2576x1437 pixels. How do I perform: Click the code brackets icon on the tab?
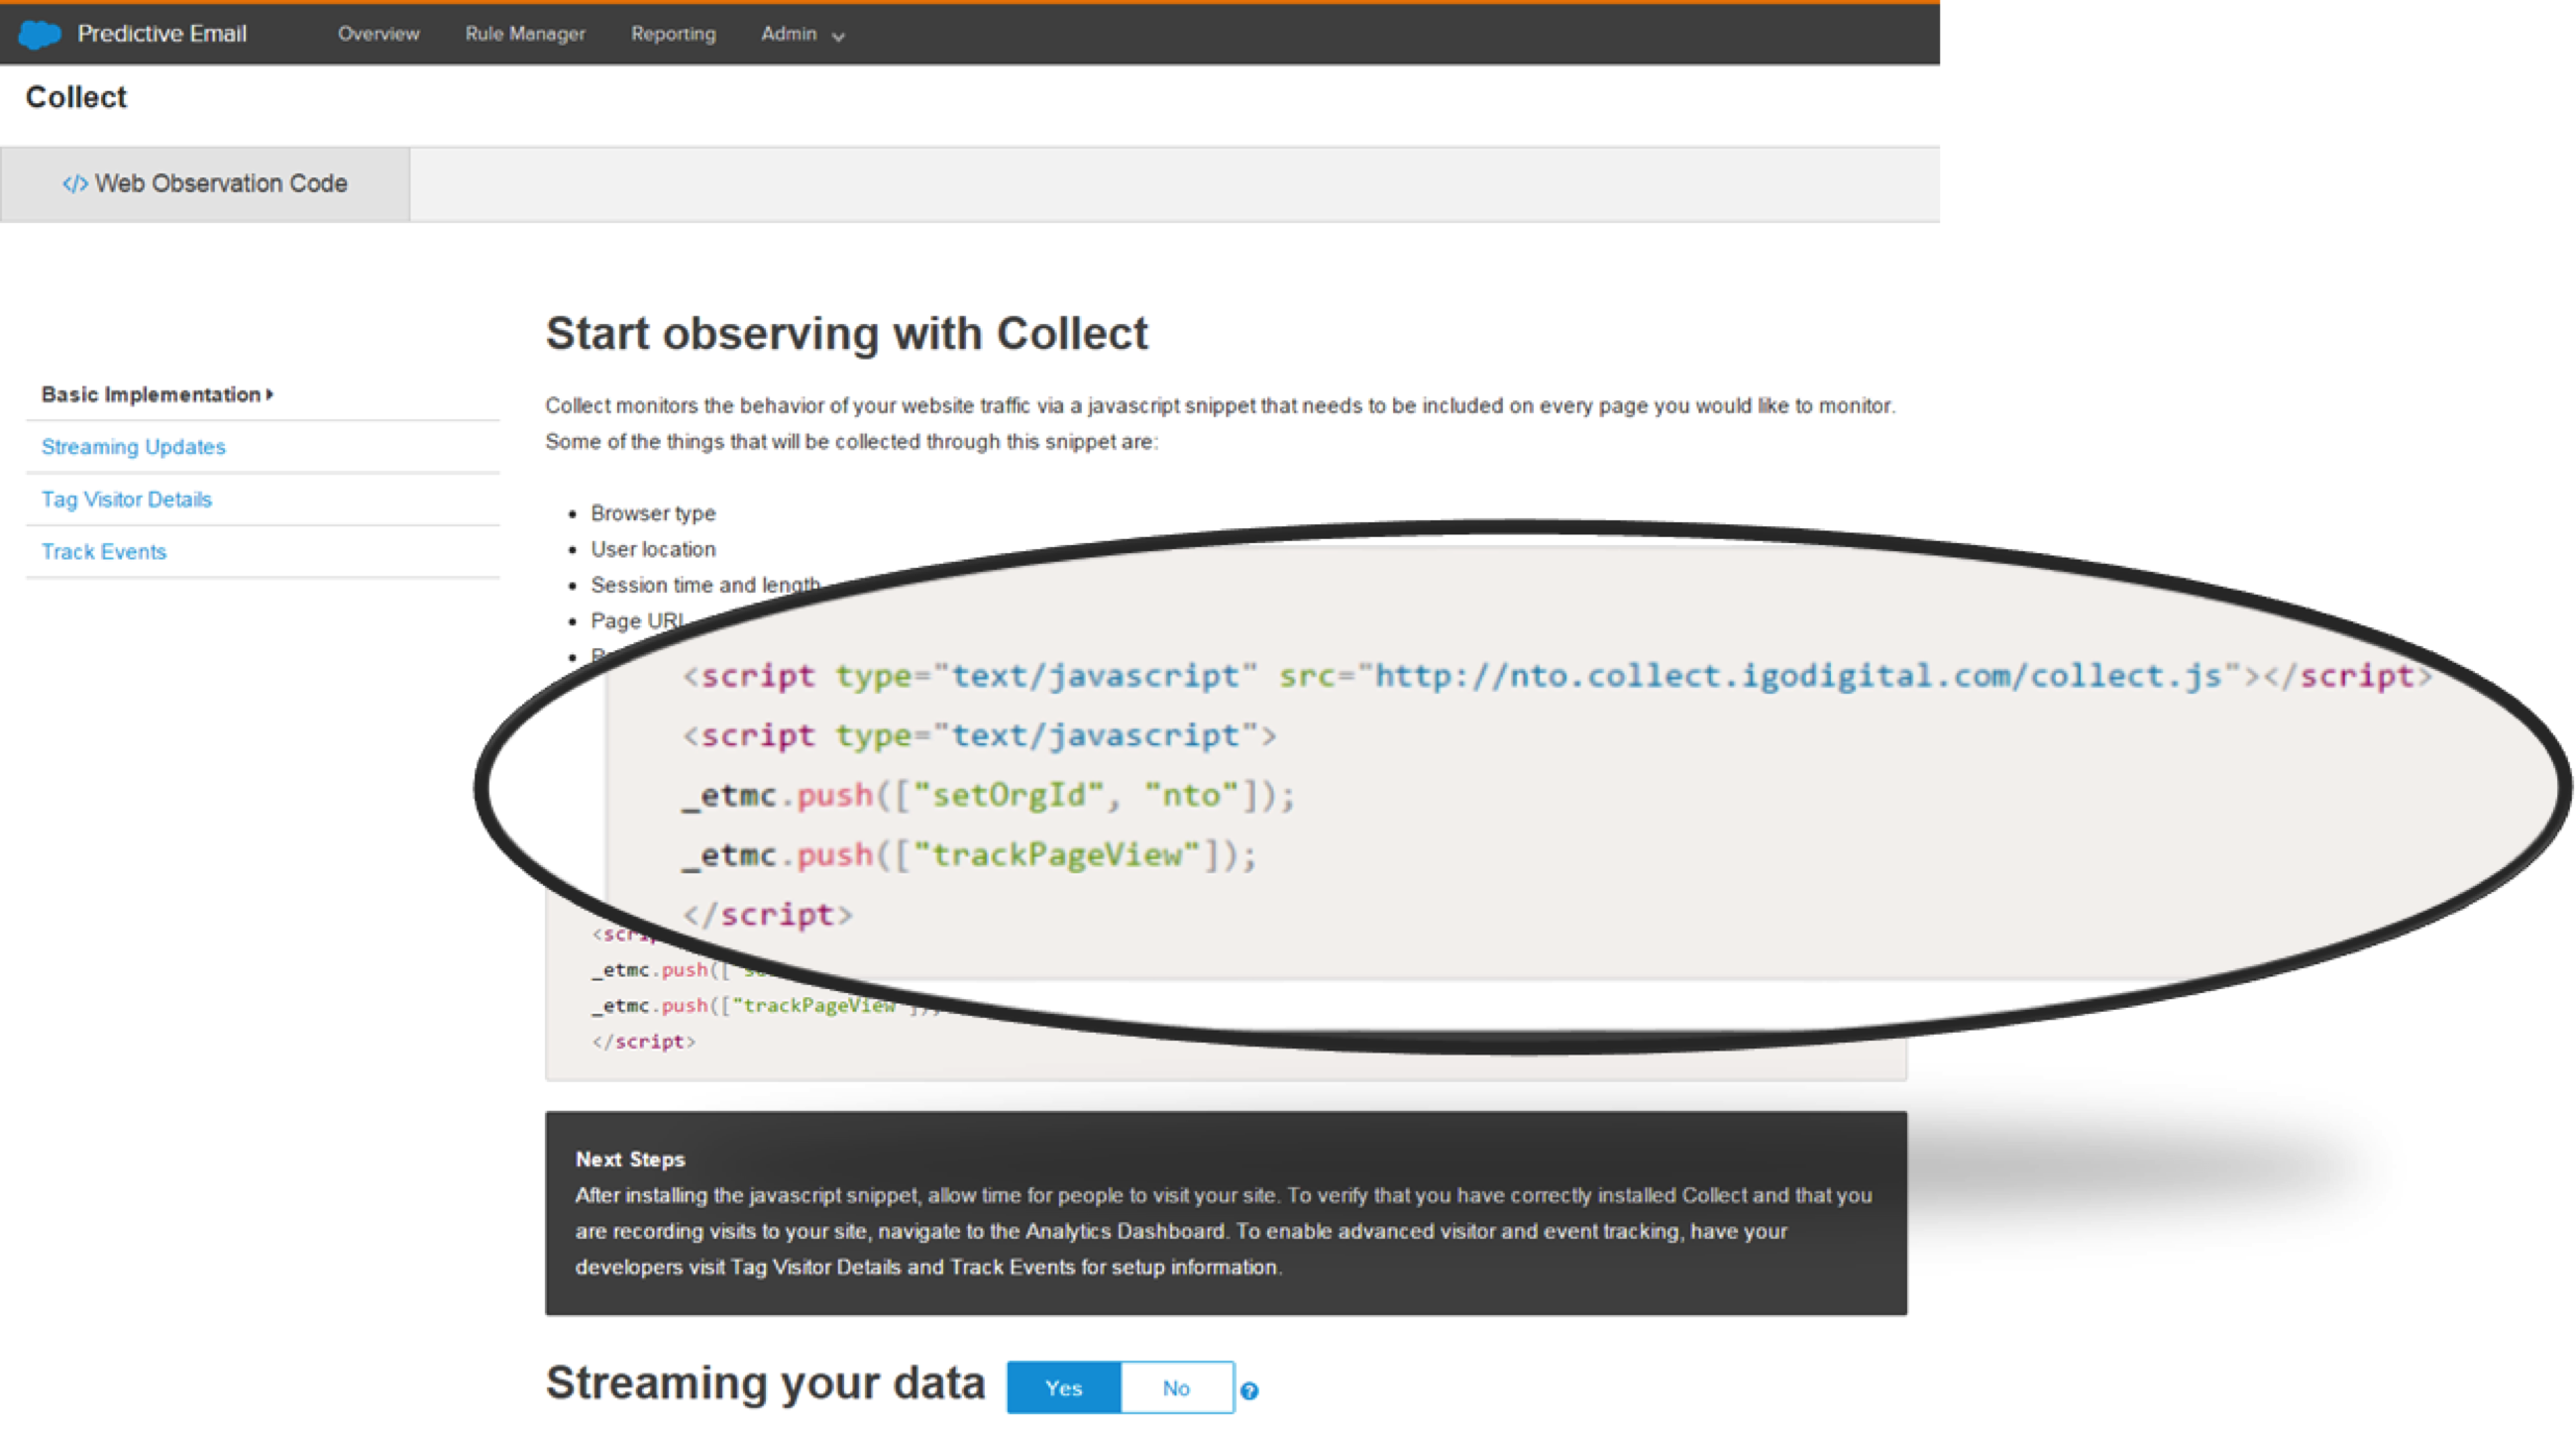(x=74, y=184)
